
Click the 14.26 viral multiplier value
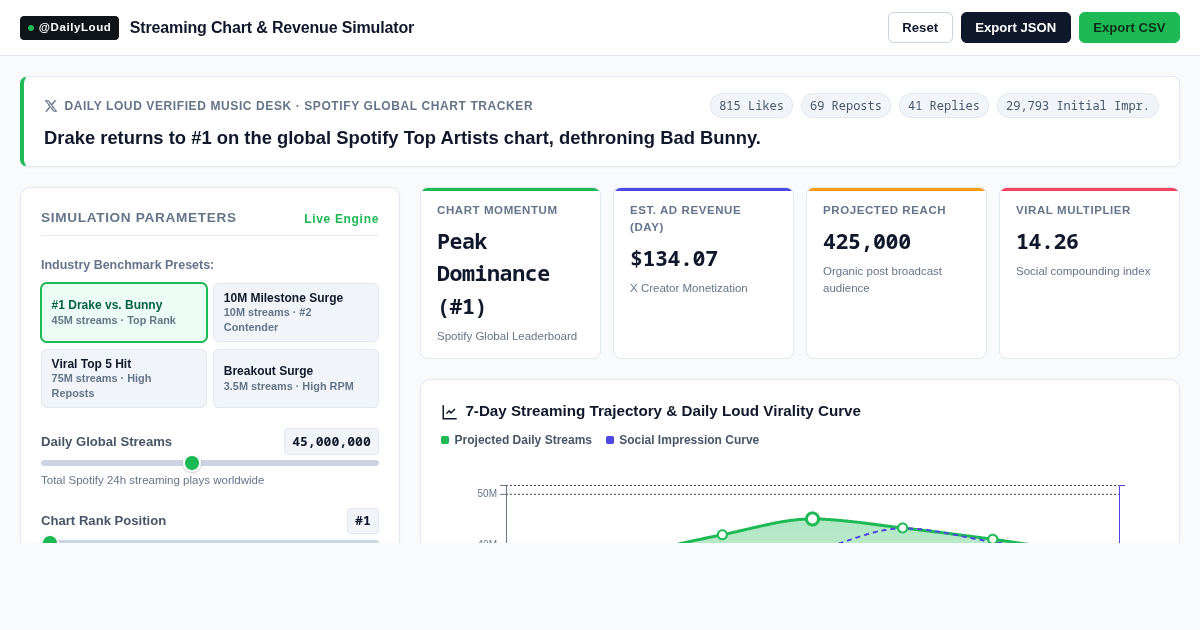[x=1047, y=242]
